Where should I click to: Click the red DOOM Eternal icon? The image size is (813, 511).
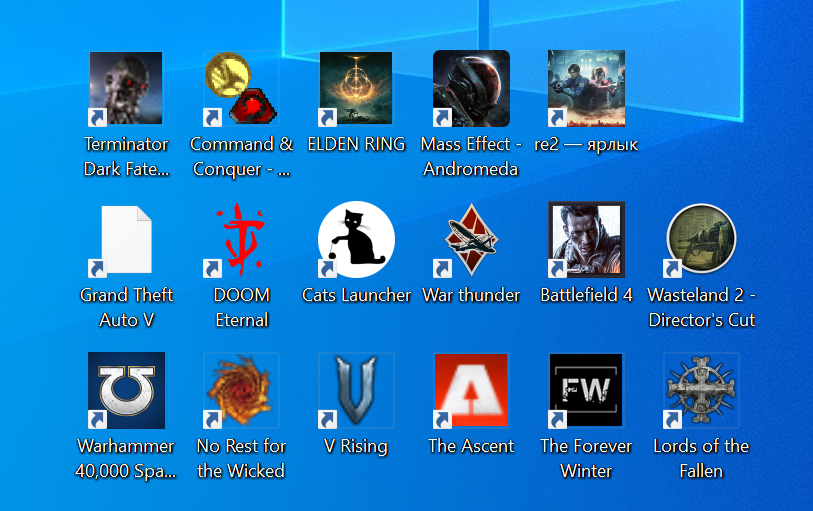tap(241, 239)
